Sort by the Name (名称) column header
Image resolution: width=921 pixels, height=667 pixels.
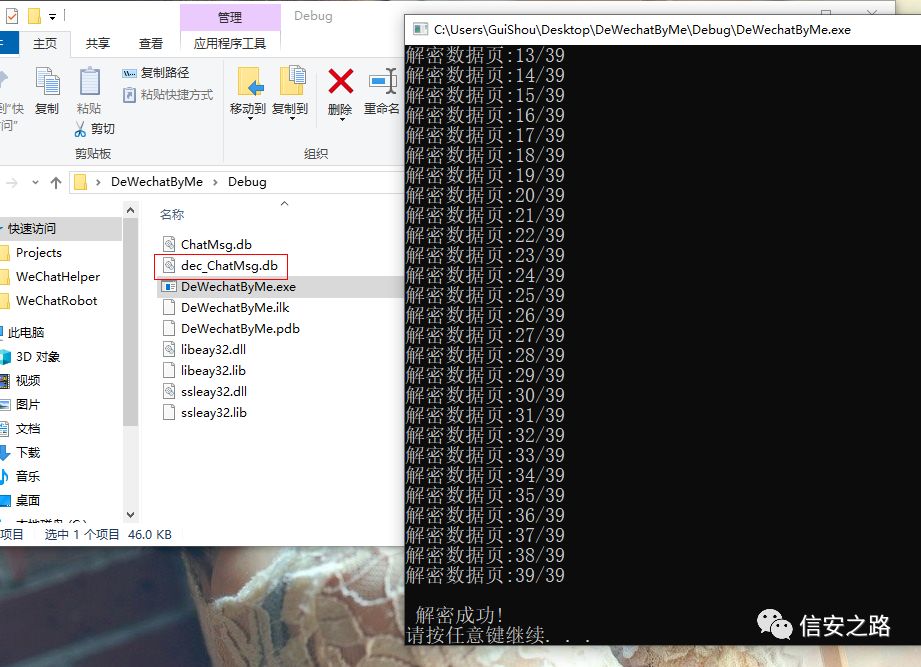[x=172, y=215]
